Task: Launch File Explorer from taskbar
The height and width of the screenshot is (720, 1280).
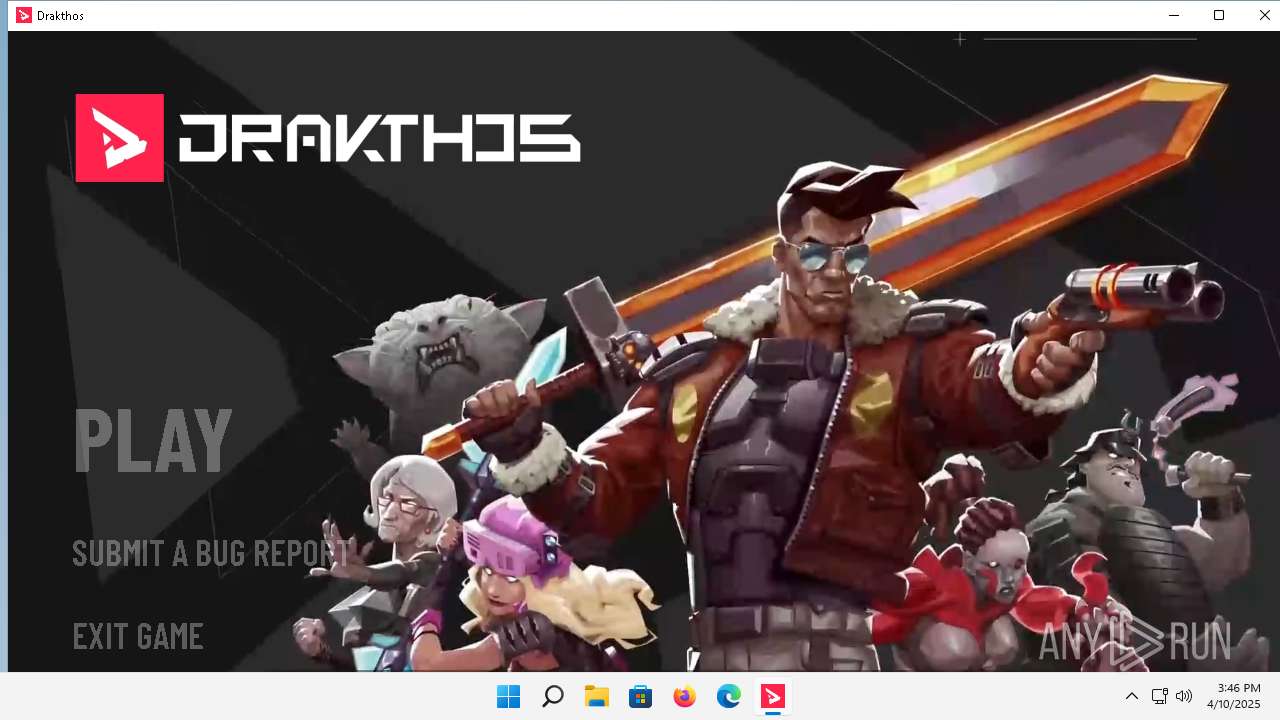Action: pyautogui.click(x=596, y=696)
